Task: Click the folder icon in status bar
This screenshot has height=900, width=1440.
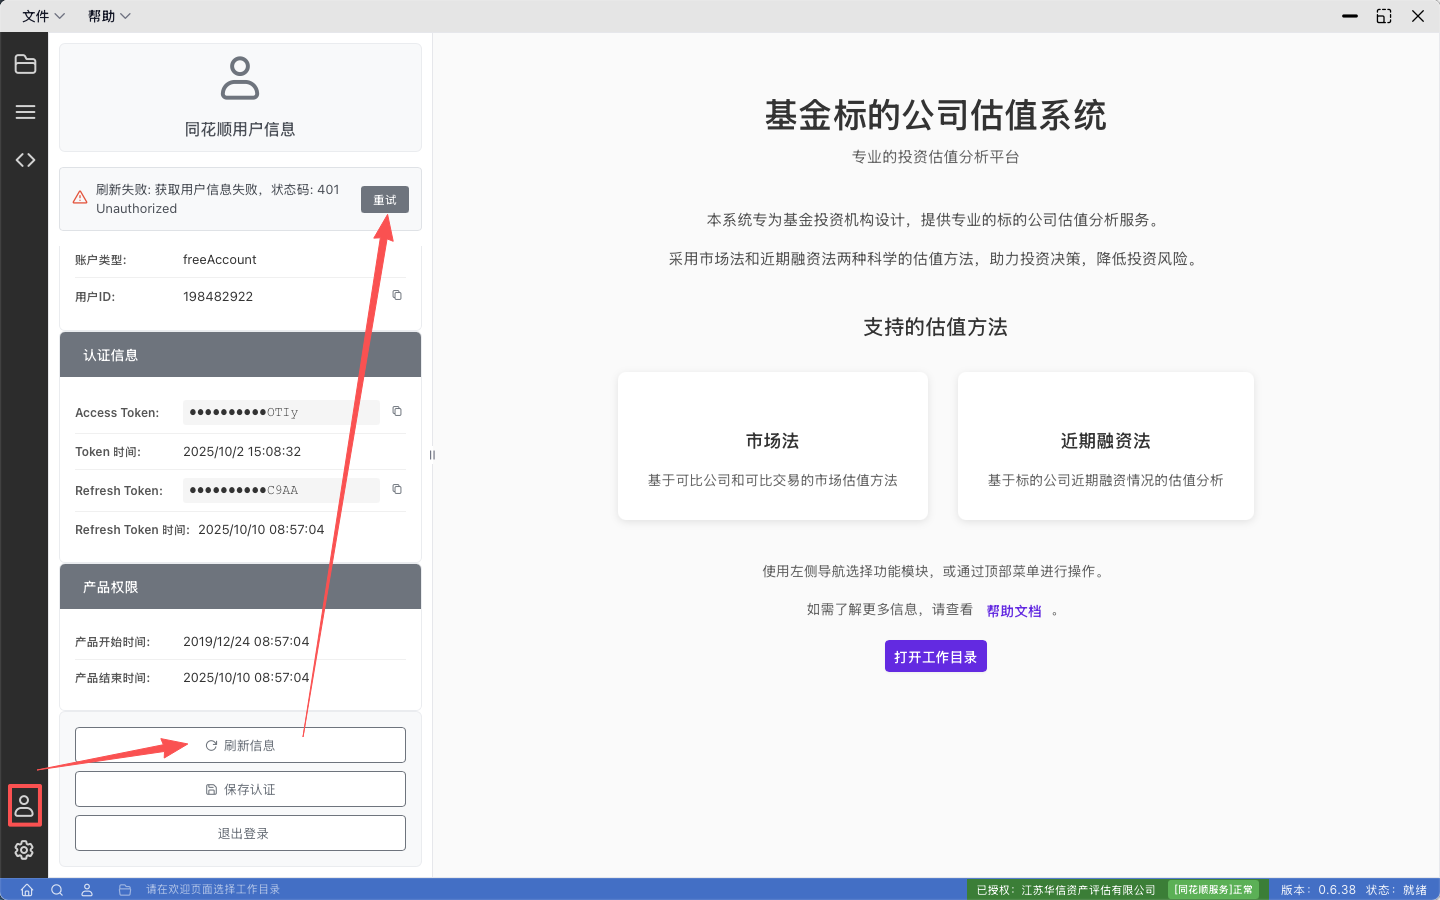Action: click(x=125, y=890)
